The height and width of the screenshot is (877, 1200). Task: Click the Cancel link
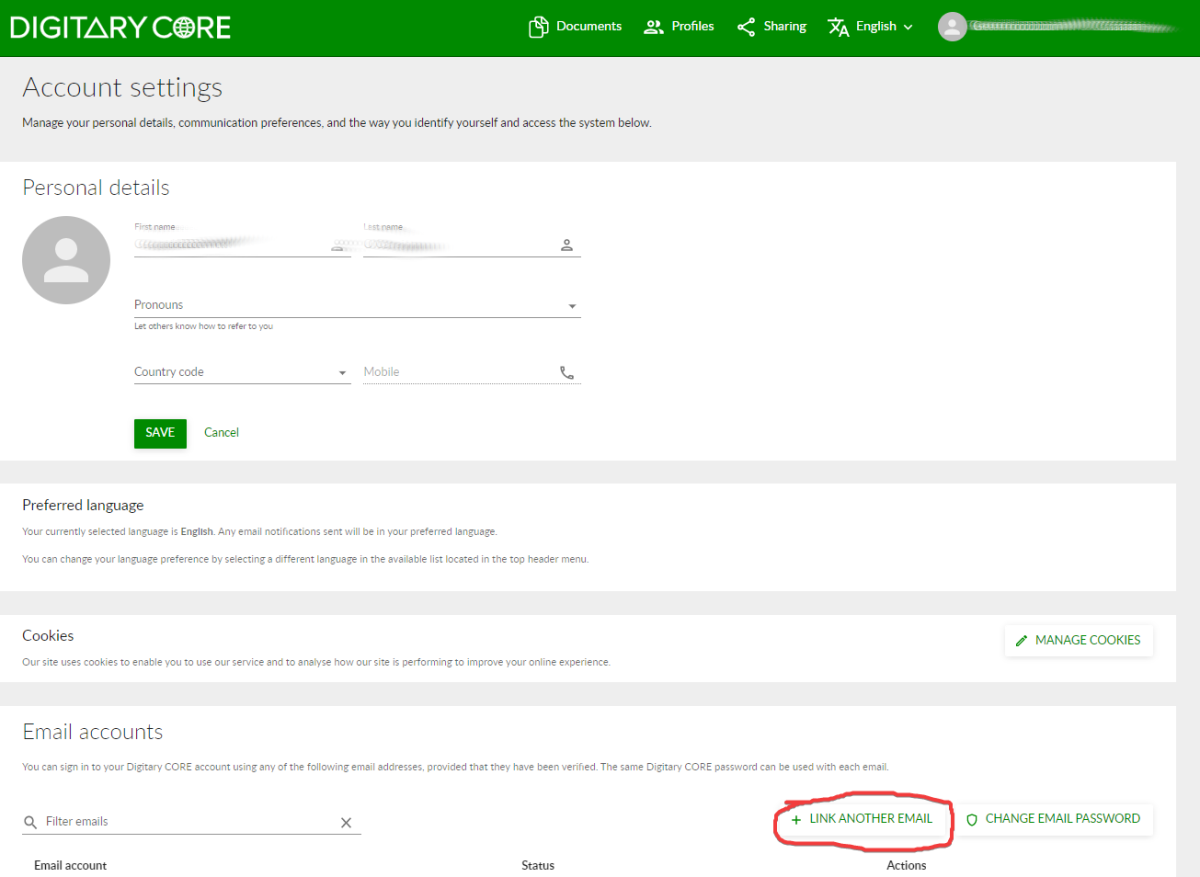(221, 433)
